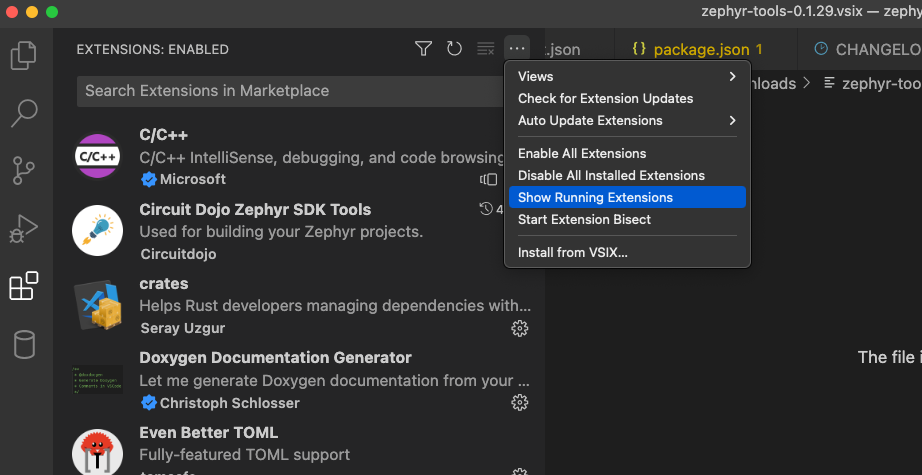
Task: Open the database view in activity bar
Action: [x=24, y=344]
